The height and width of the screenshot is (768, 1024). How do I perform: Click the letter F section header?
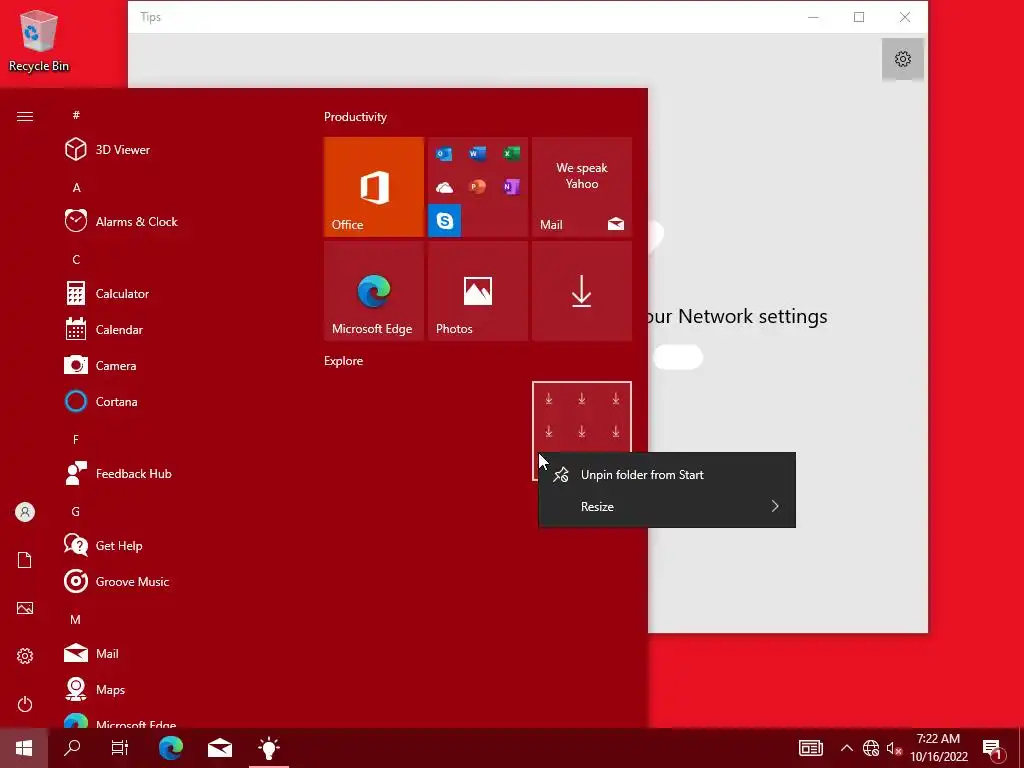coord(76,440)
